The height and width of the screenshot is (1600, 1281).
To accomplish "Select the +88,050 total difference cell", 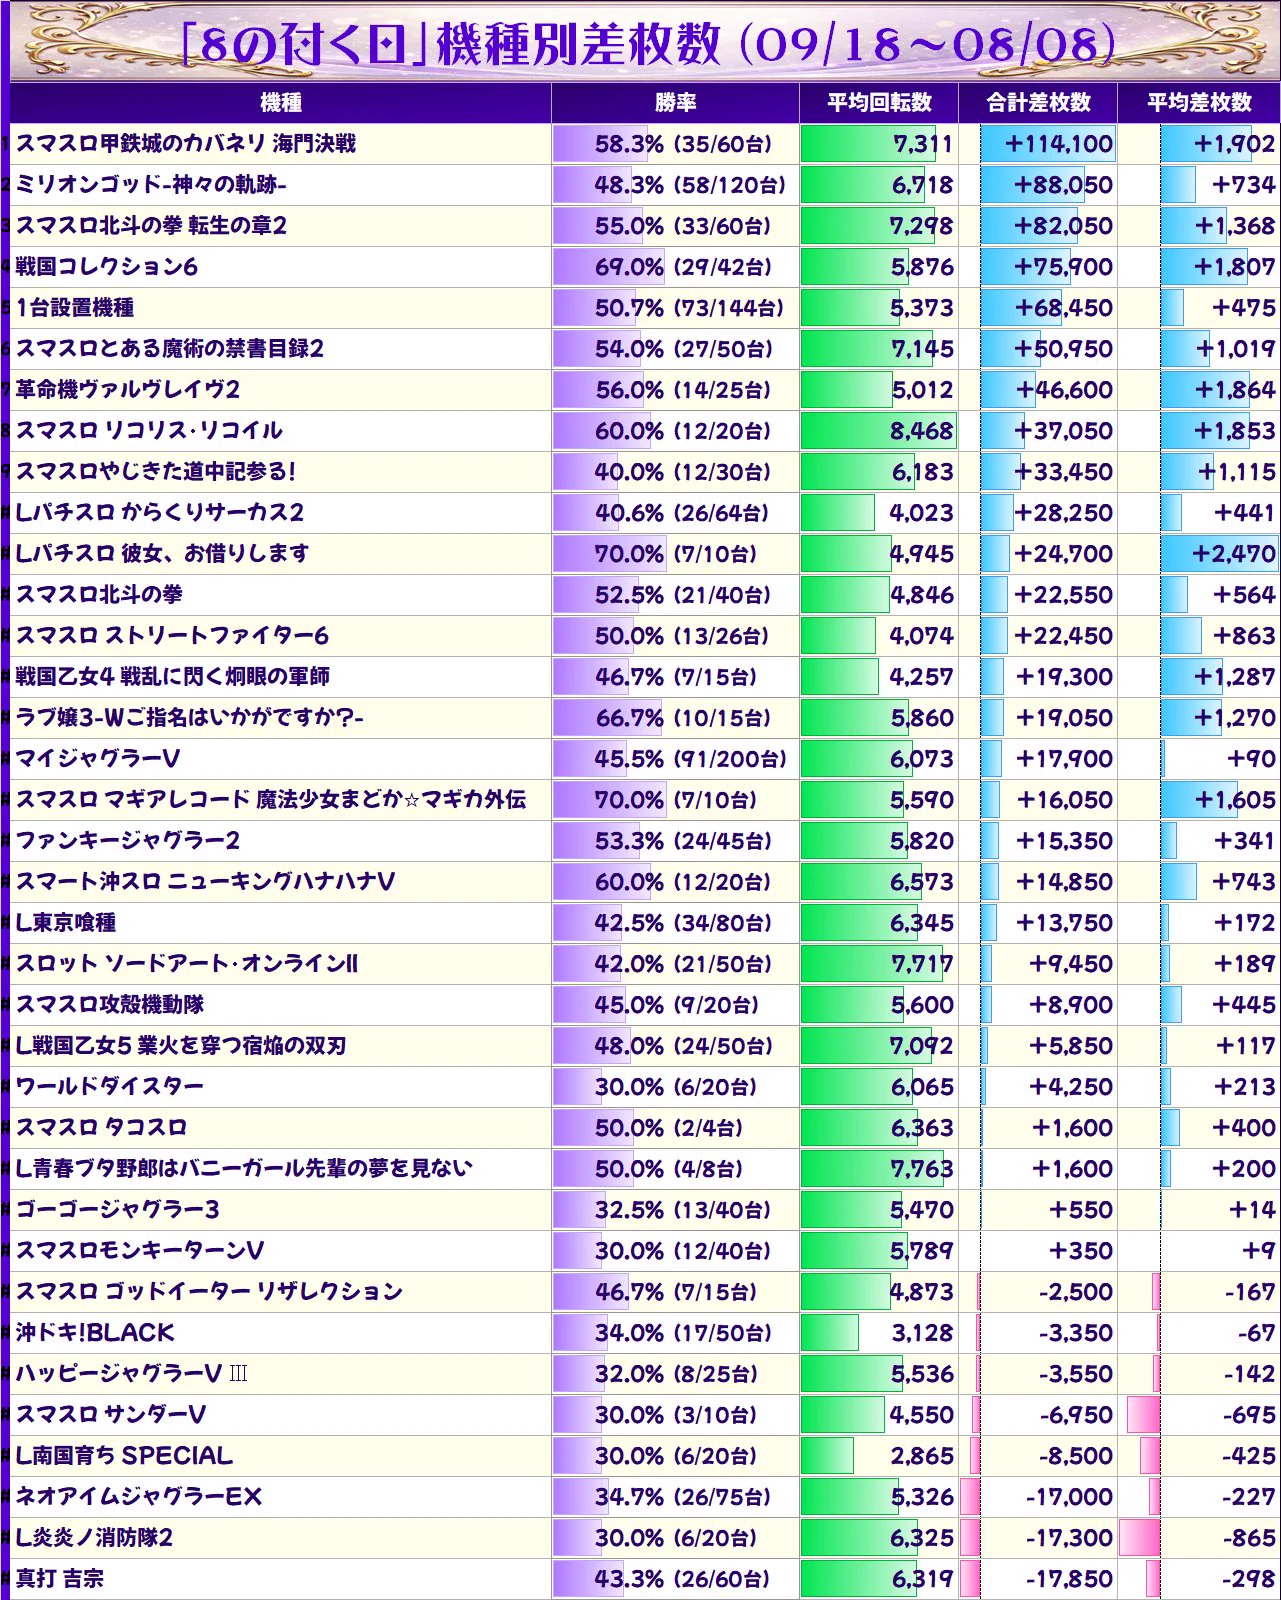I will point(1038,185).
